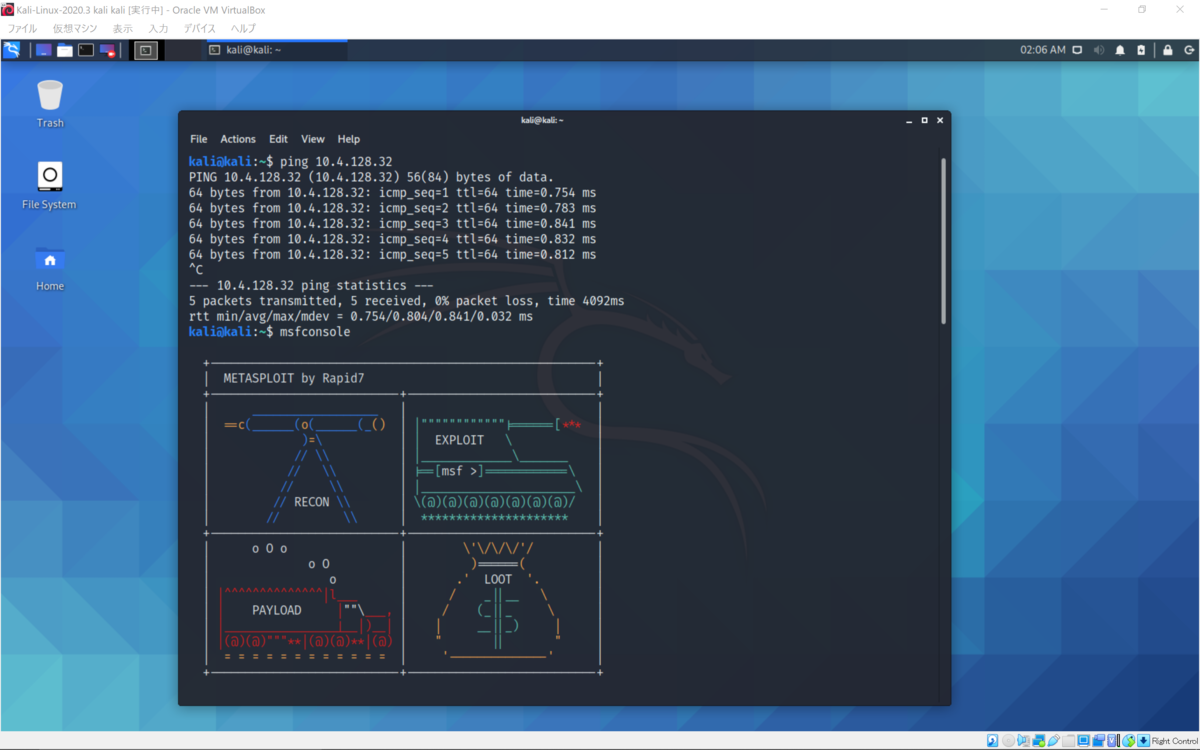Click VirtualBox optical disc status icon
Viewport: 1200px width, 750px height.
coord(1008,741)
